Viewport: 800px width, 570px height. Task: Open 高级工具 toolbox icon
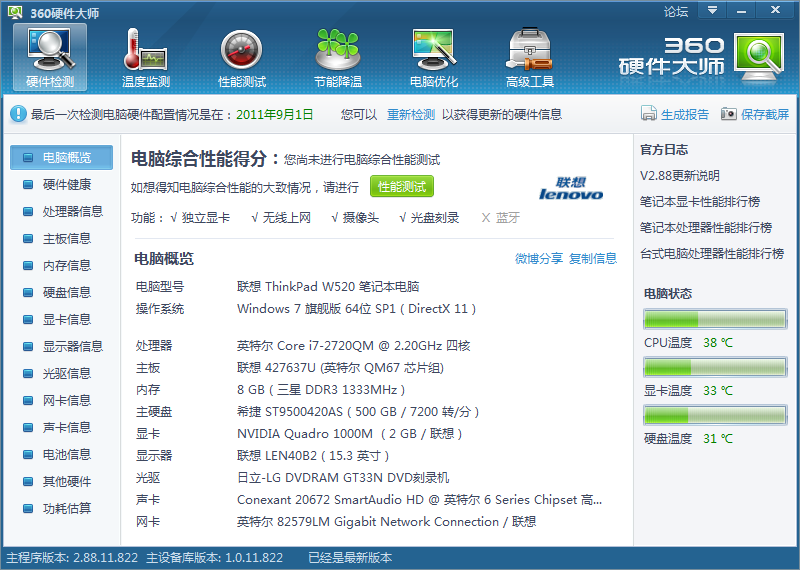[x=530, y=57]
